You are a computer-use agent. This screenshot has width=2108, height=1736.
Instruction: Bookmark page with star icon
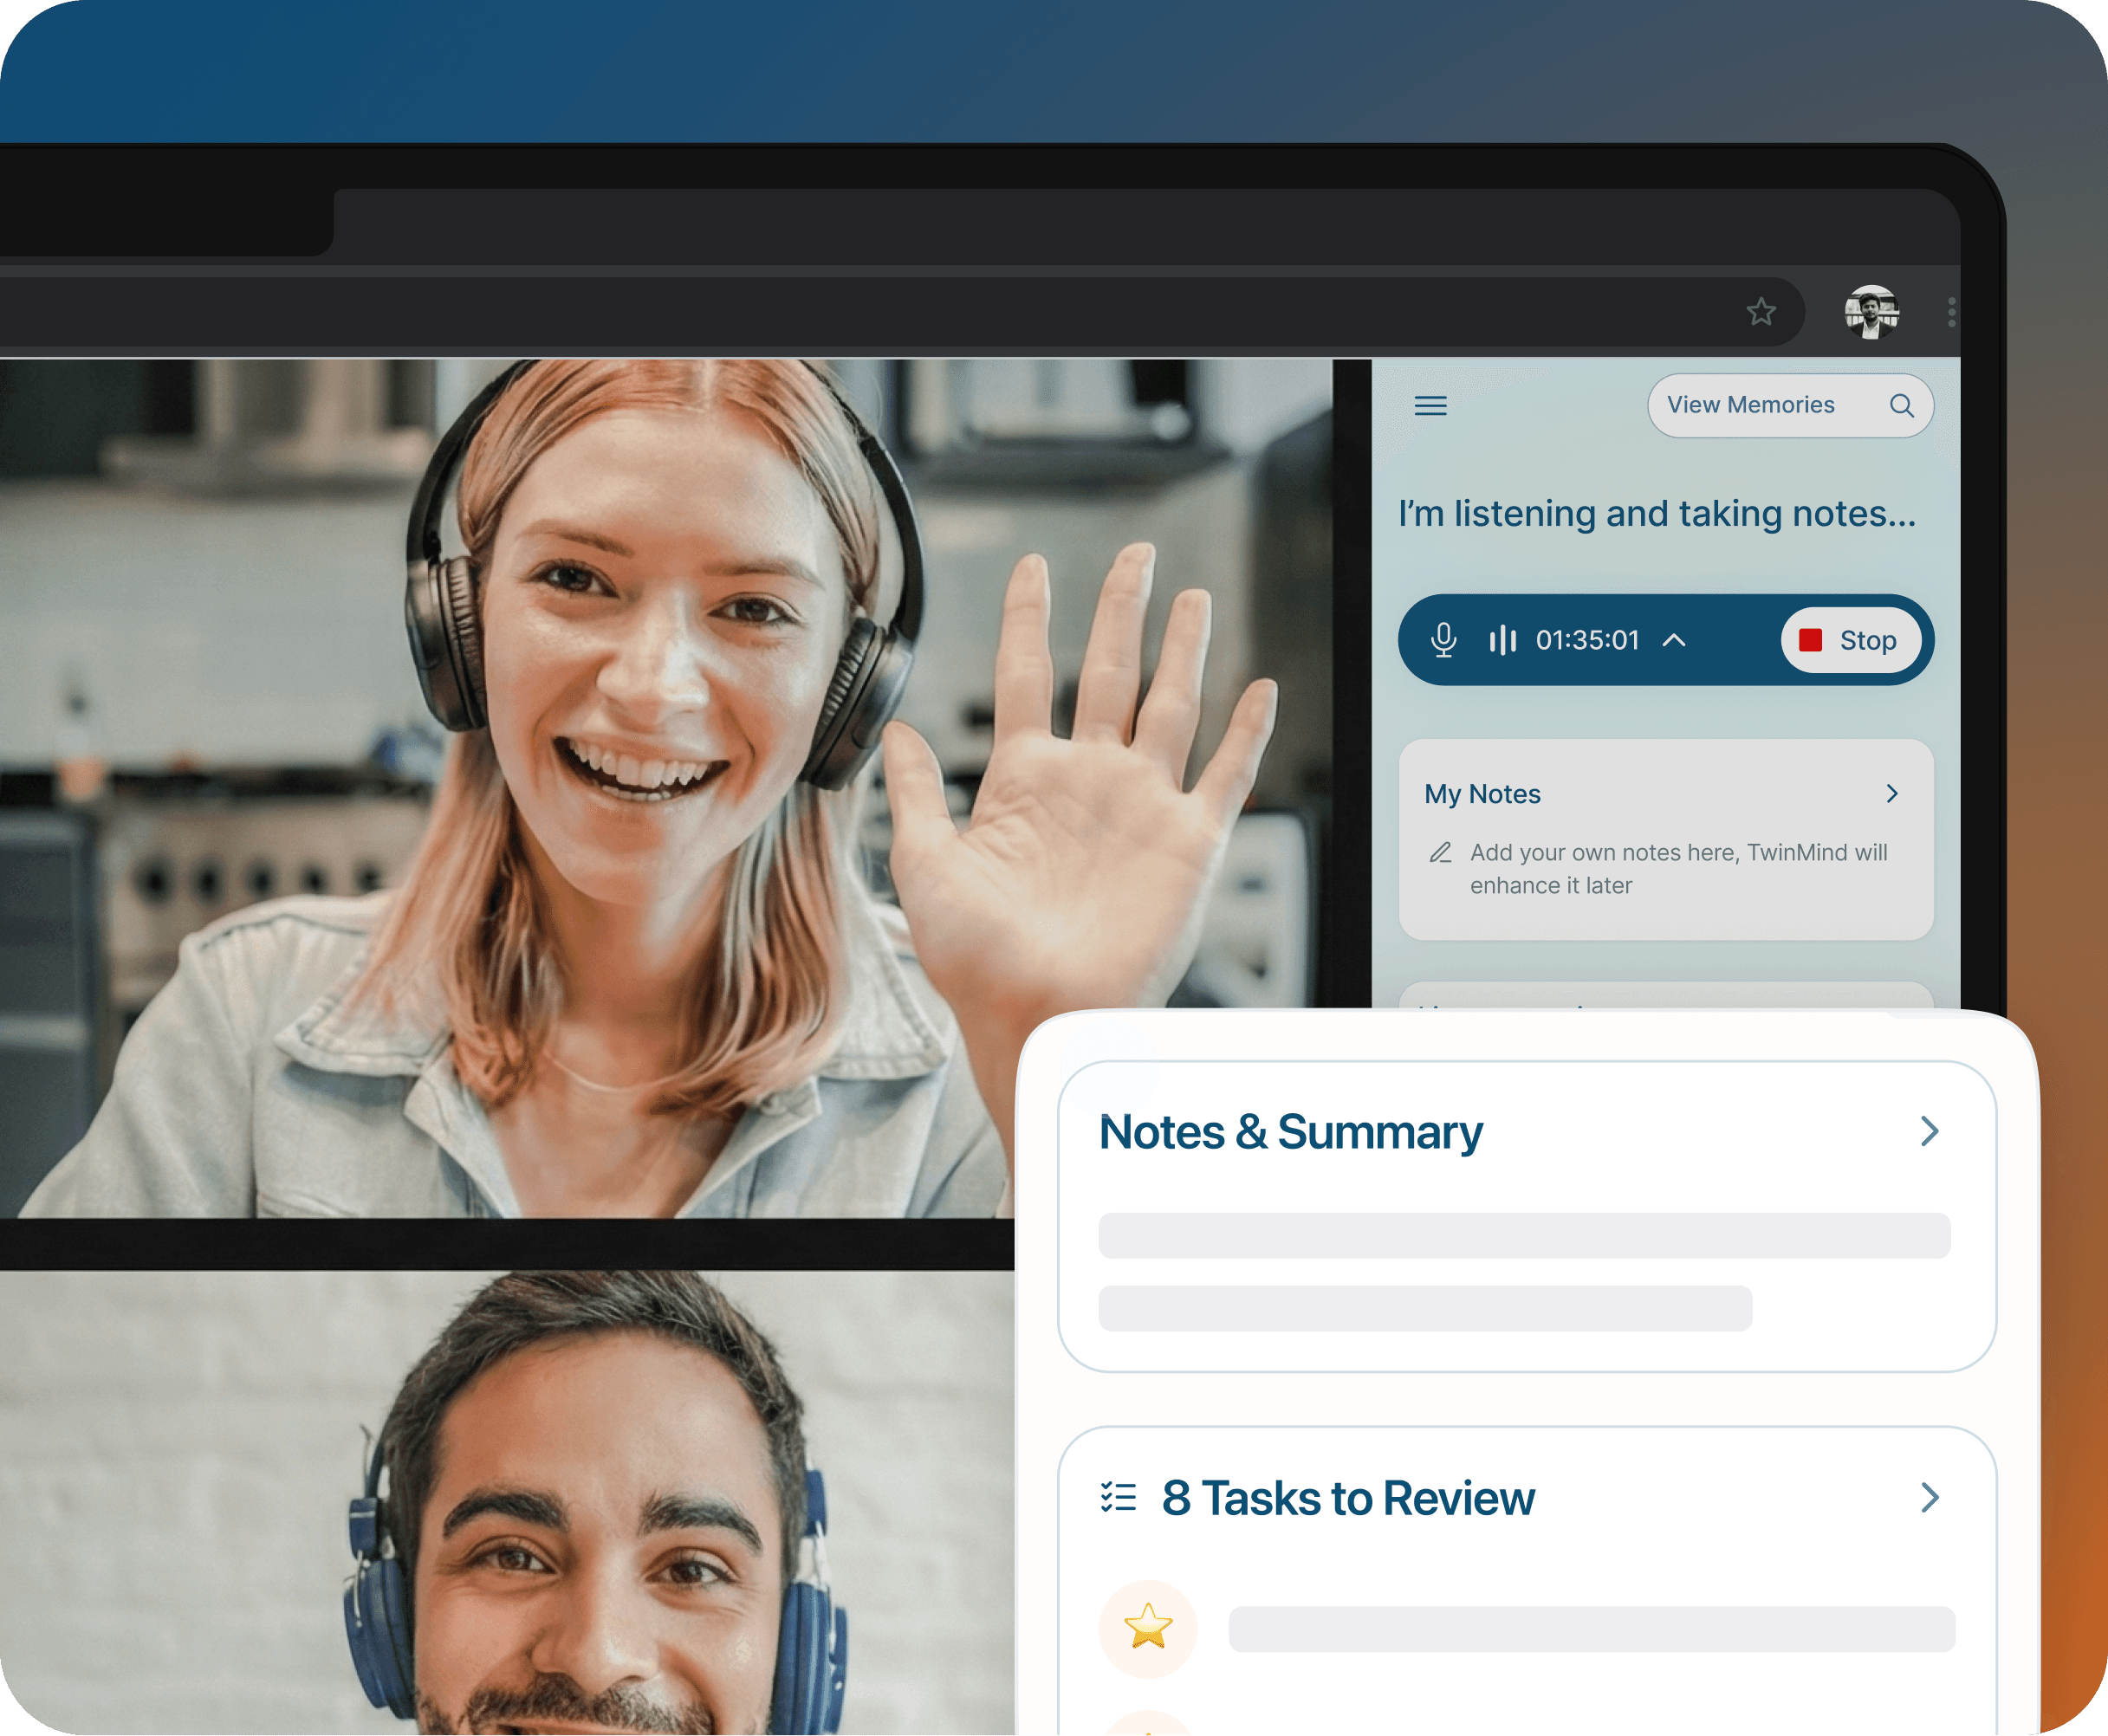click(x=1761, y=312)
